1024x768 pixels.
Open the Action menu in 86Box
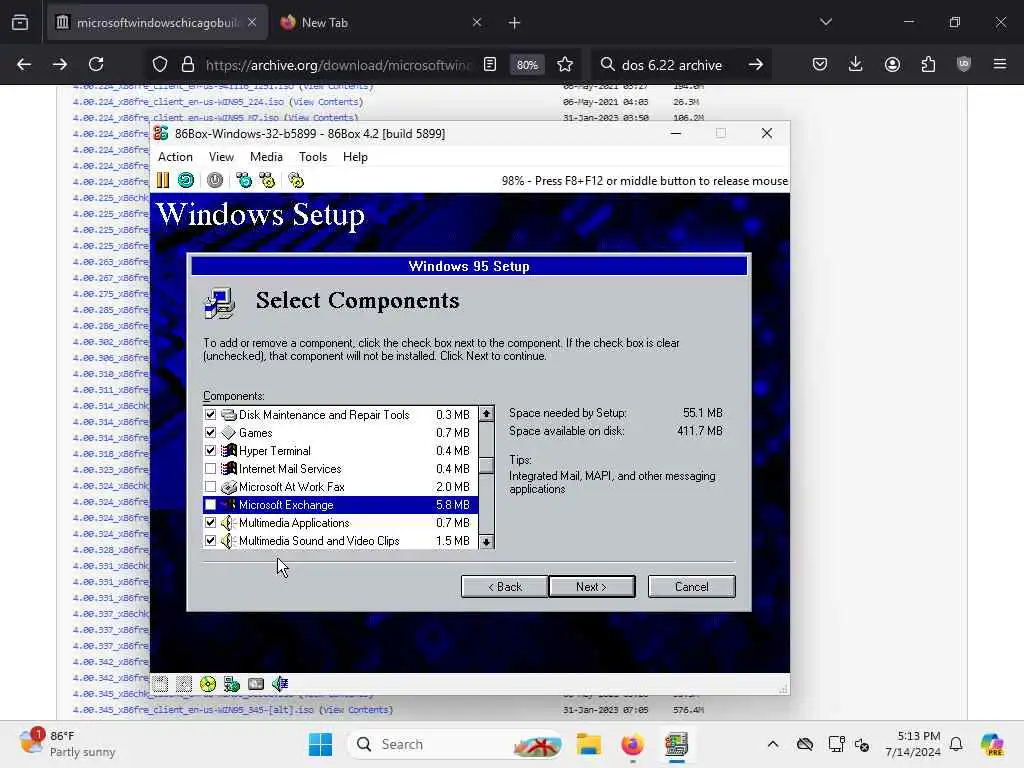(175, 157)
